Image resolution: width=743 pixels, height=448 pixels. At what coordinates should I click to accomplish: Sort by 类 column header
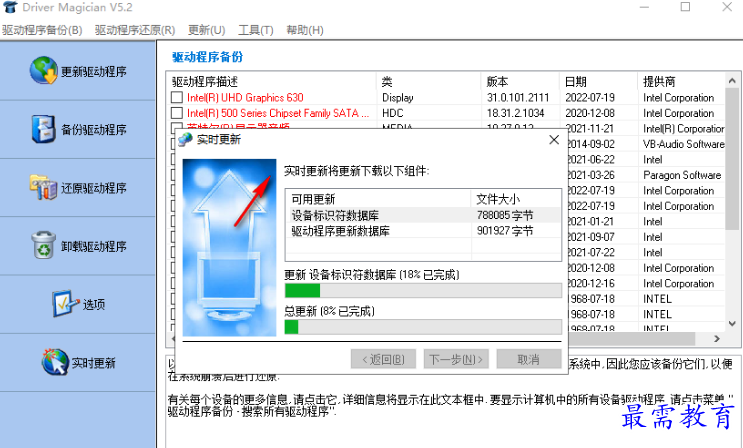(x=429, y=82)
